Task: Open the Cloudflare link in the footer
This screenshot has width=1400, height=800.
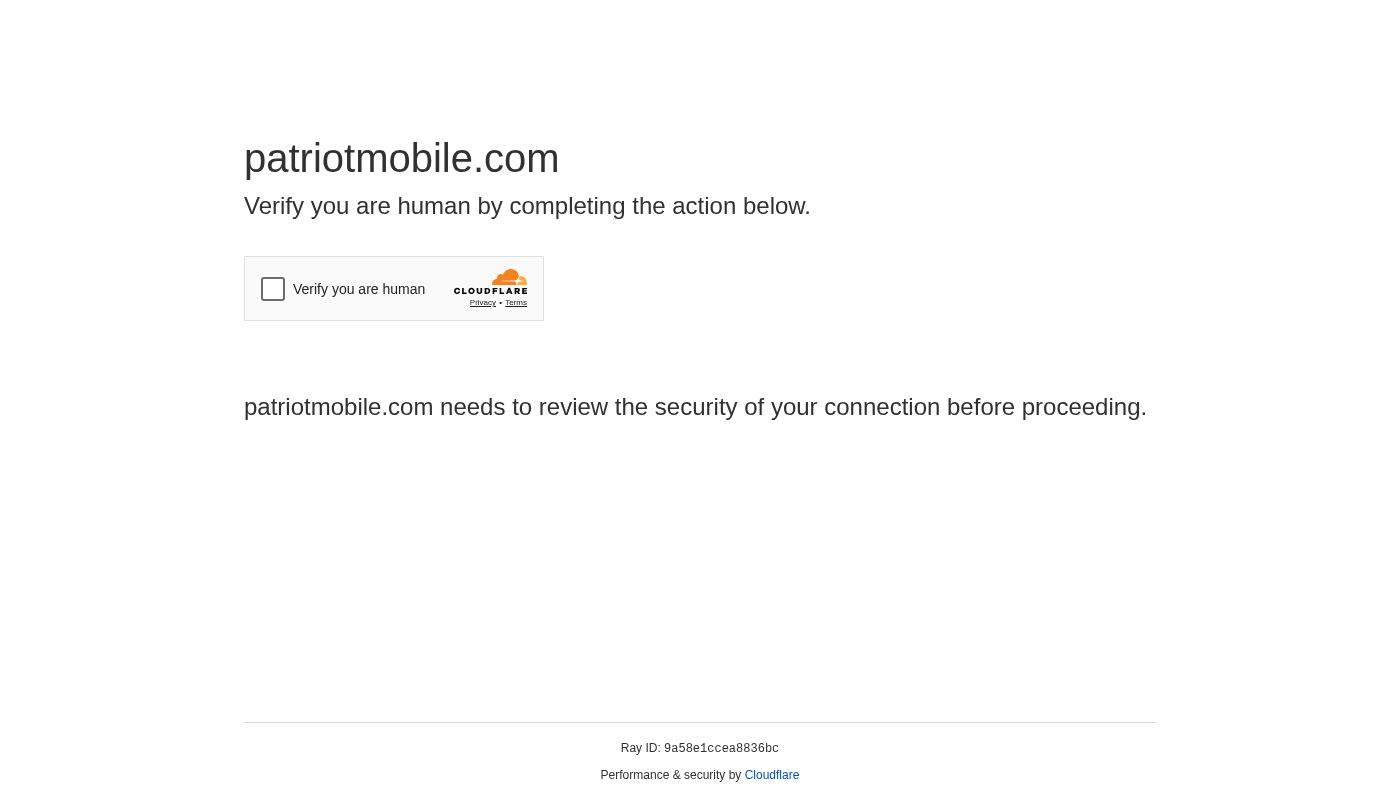Action: [771, 775]
